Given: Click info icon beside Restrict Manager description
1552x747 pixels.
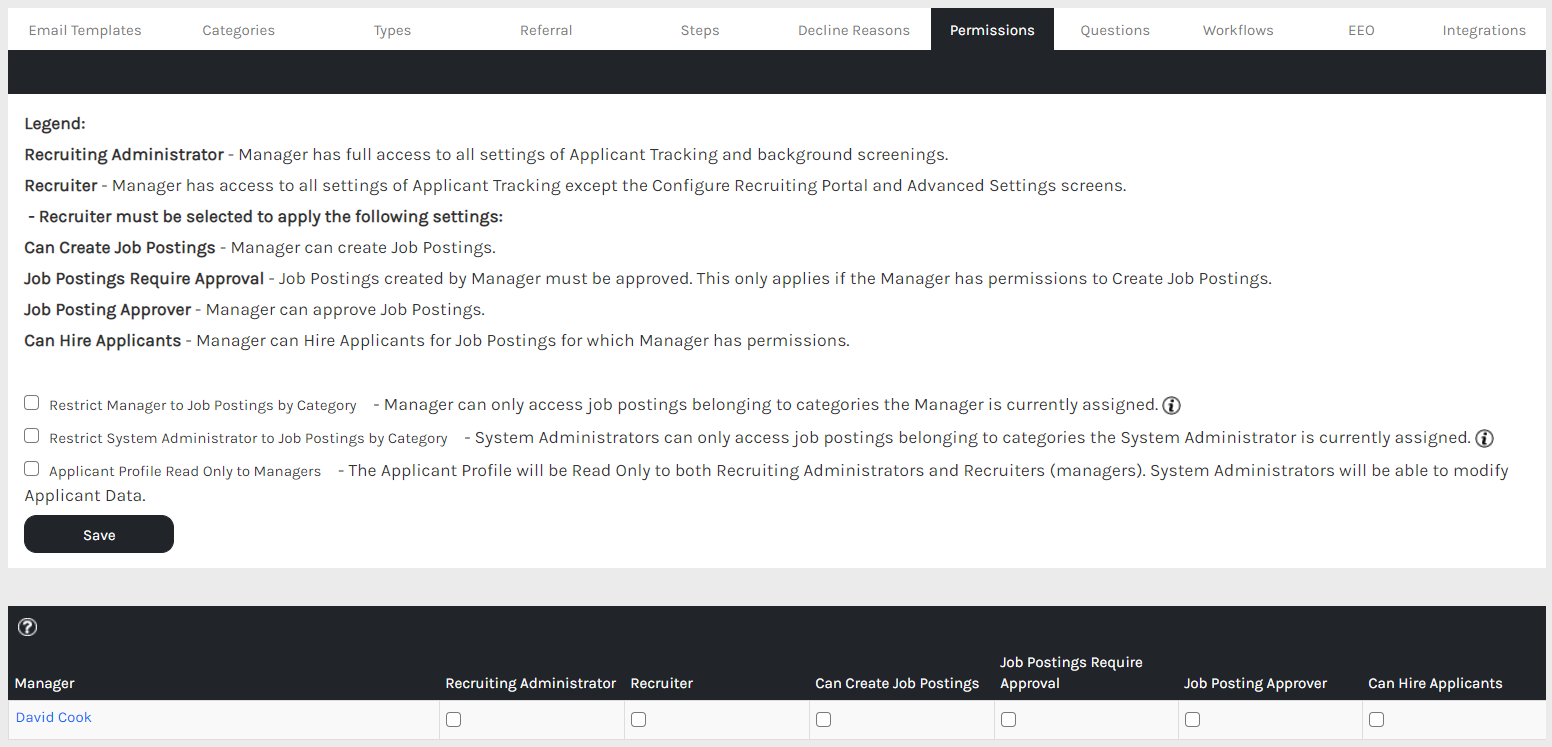Looking at the screenshot, I should coord(1172,405).
